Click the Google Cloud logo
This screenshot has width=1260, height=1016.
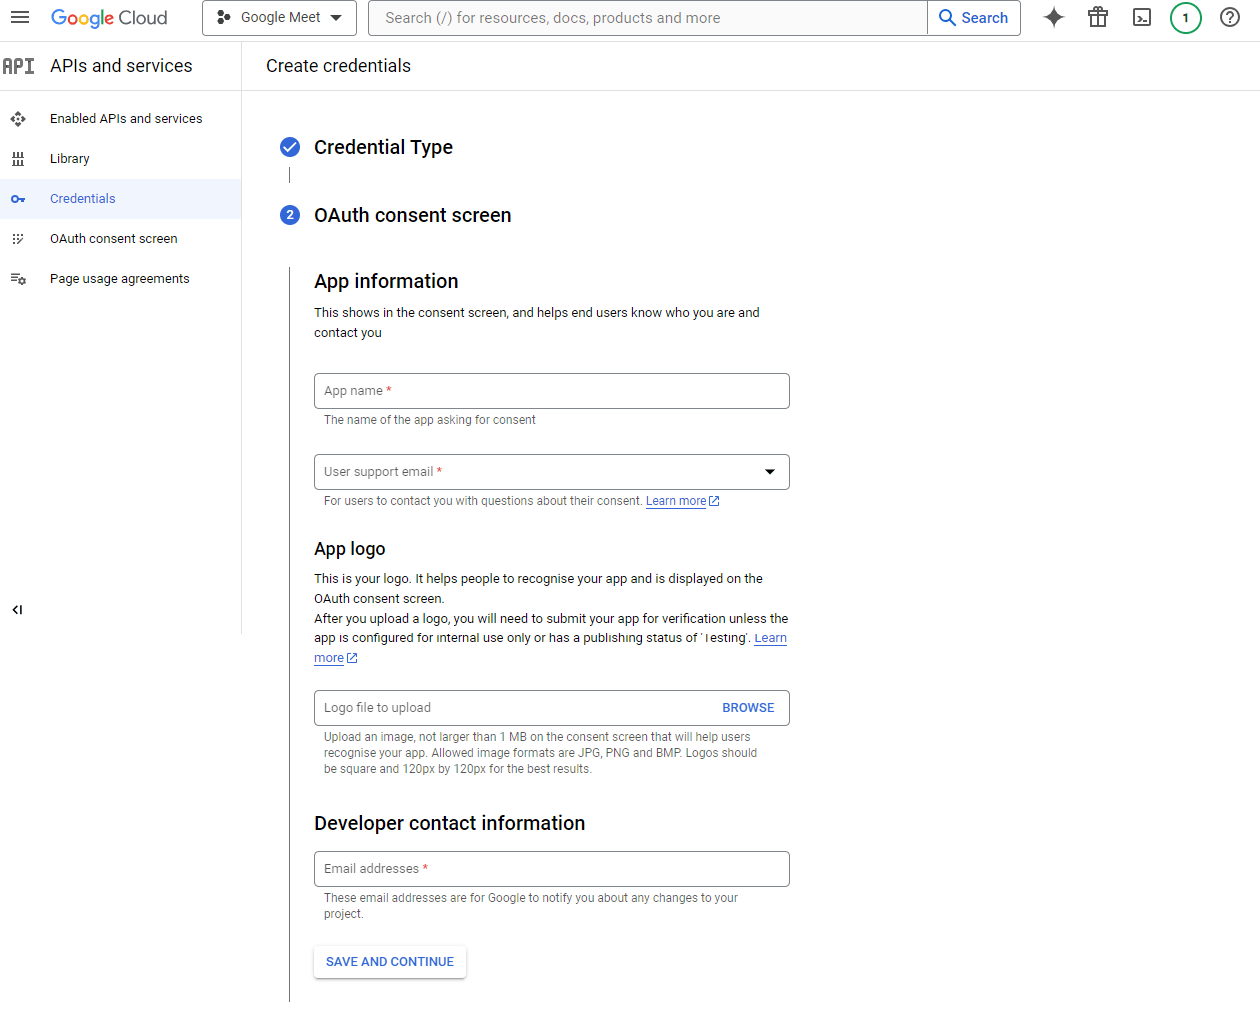click(109, 18)
